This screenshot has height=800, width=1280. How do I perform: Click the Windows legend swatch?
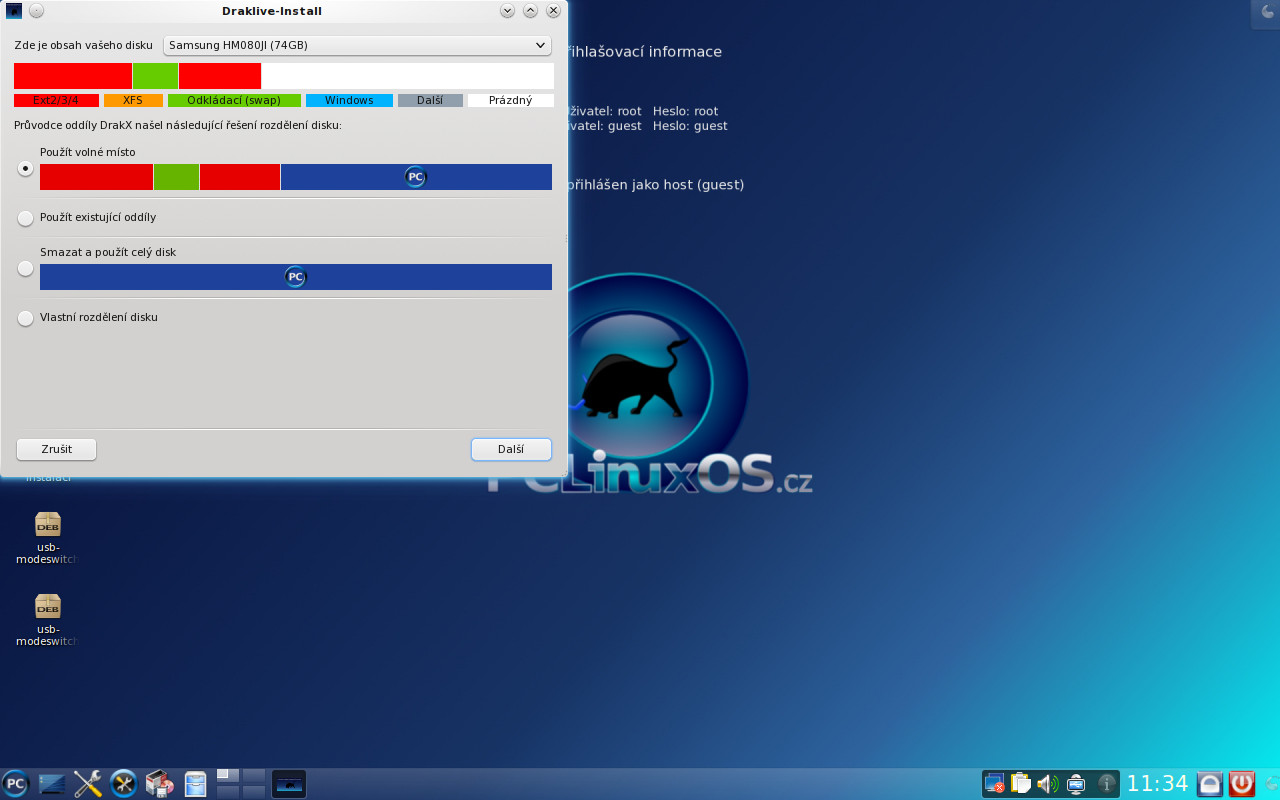point(349,100)
